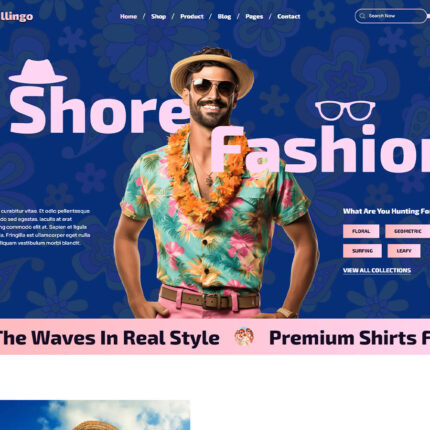Click the Shore headline text

click(x=100, y=110)
